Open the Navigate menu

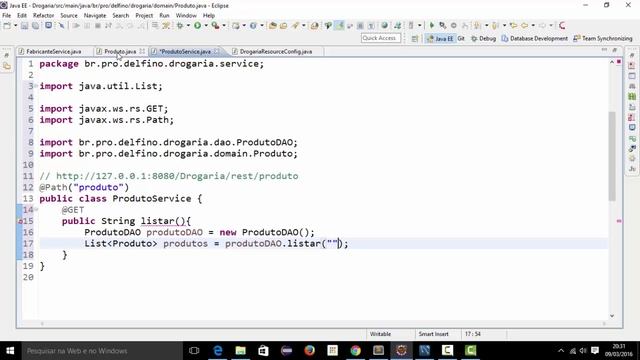pos(95,16)
